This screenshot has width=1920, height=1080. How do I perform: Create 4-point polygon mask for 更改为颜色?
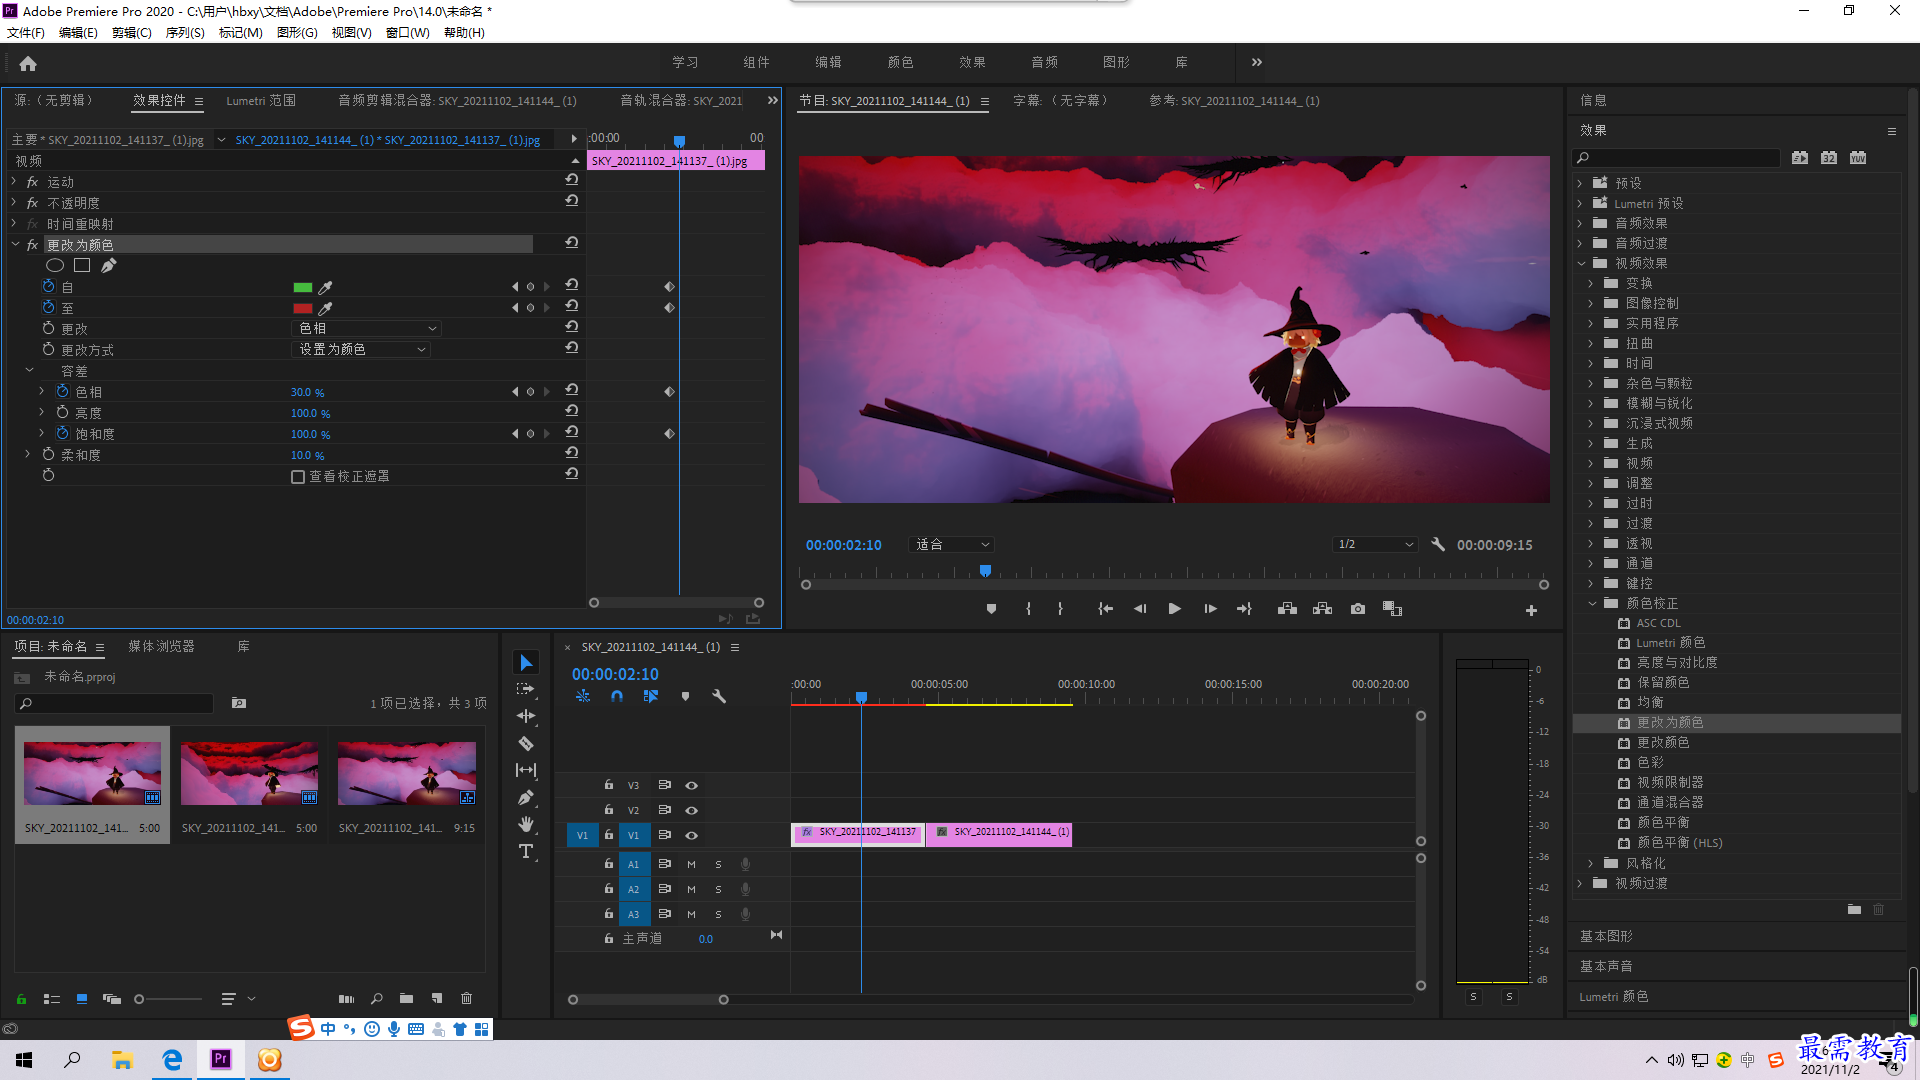pos(82,266)
